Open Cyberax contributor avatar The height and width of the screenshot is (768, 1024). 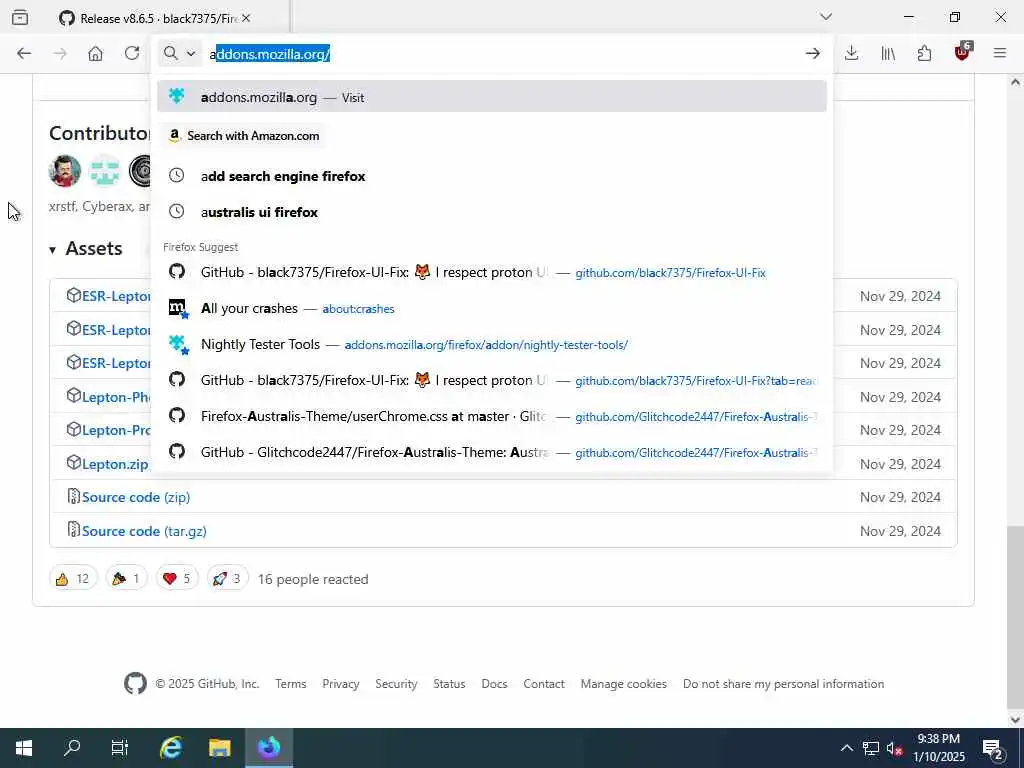tap(104, 171)
